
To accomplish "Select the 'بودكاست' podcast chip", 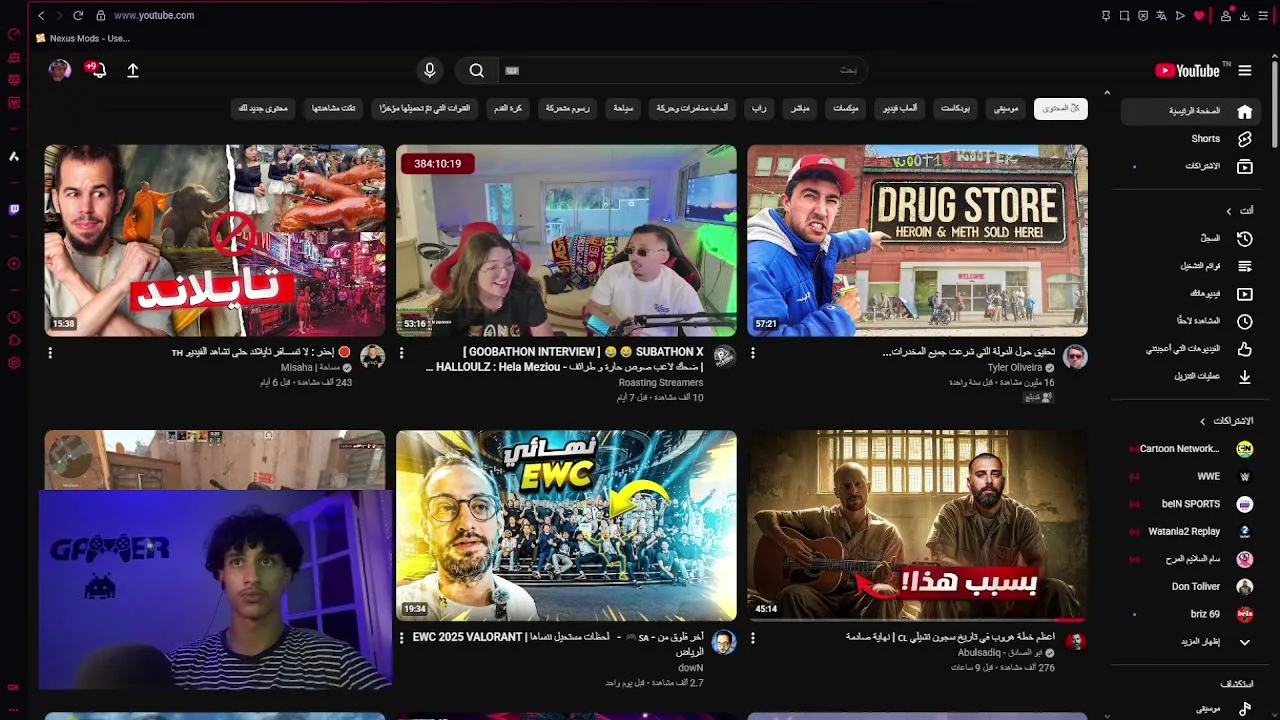I will [x=955, y=108].
